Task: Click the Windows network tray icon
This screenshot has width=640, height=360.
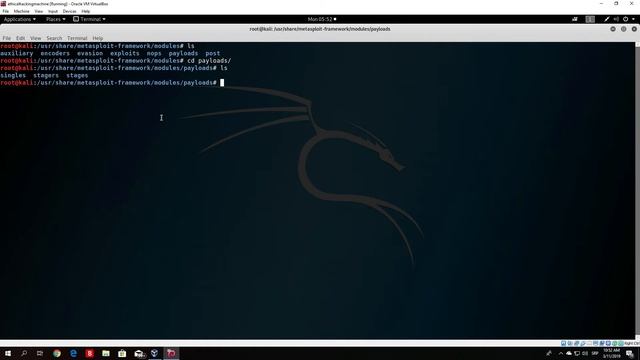Action: pos(577,353)
